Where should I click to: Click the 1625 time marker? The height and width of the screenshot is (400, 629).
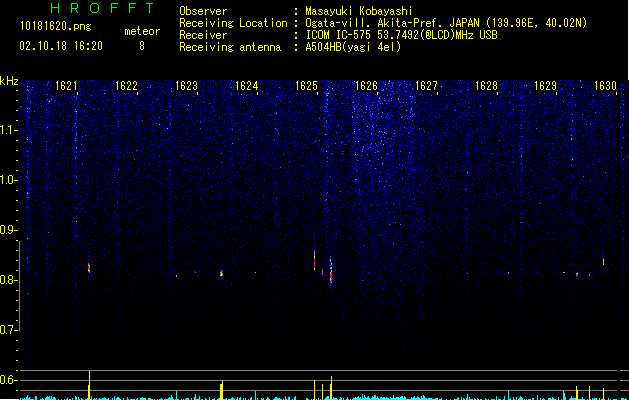pos(306,86)
